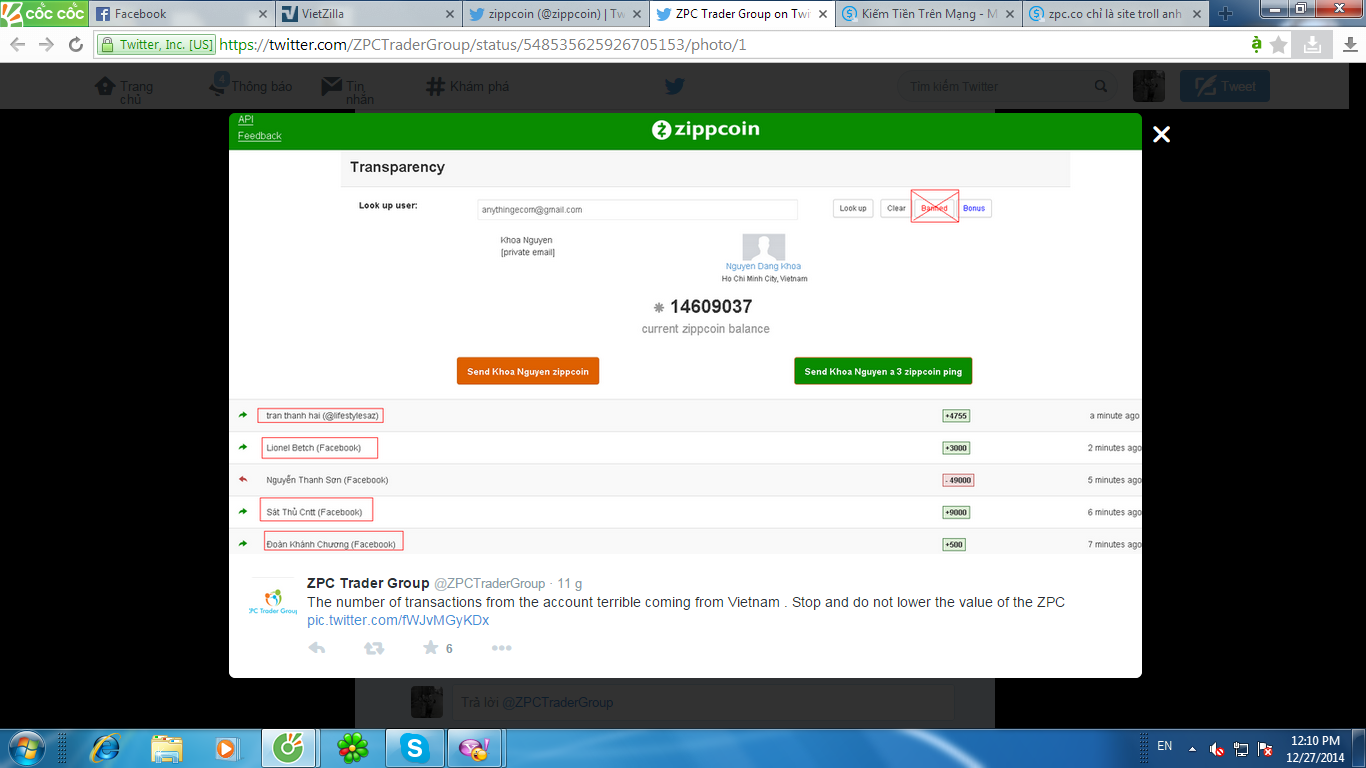Open Yahoo Messenger from the taskbar
The height and width of the screenshot is (768, 1366).
coord(473,747)
